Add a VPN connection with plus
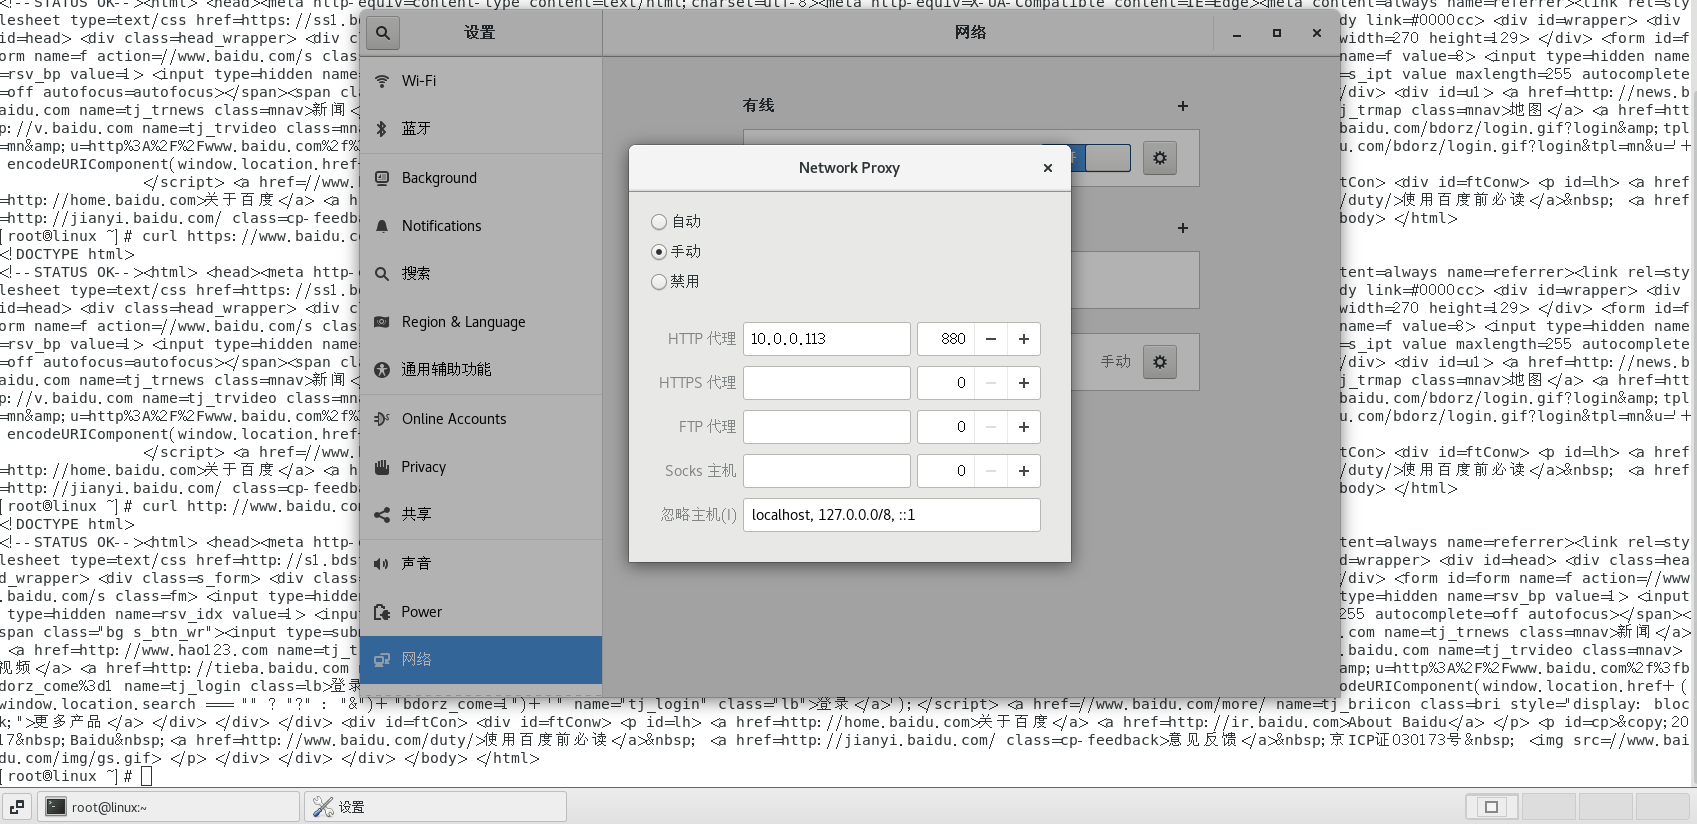1697x824 pixels. click(x=1183, y=228)
